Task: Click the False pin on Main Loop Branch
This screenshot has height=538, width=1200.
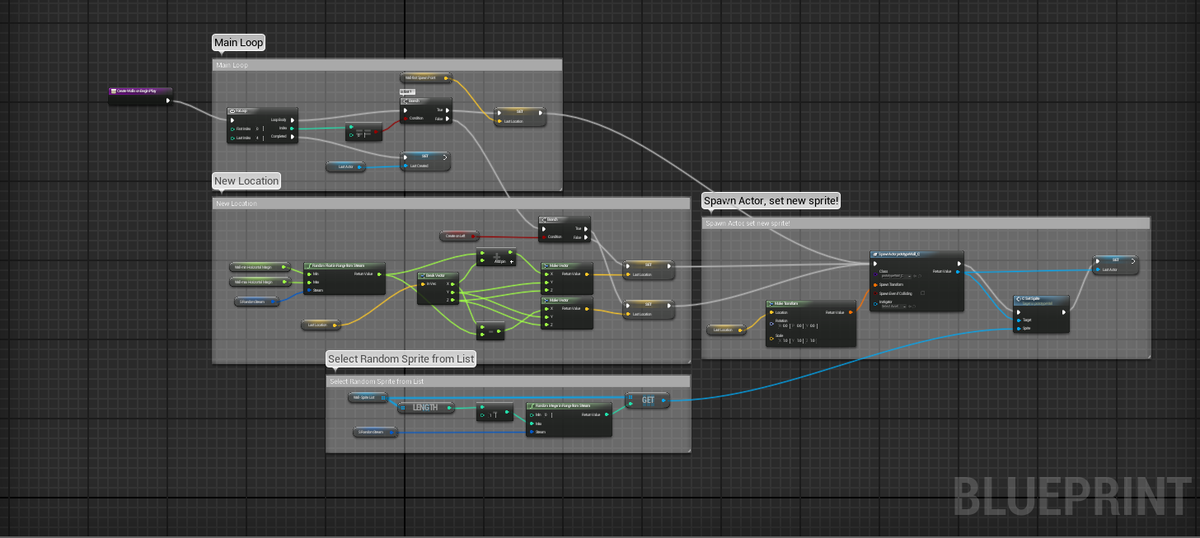Action: [447, 119]
